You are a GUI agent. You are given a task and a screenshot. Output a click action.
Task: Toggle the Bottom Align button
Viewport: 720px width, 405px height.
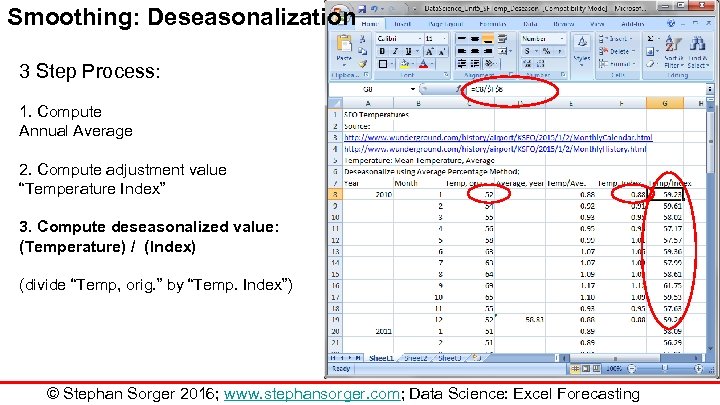coord(488,39)
